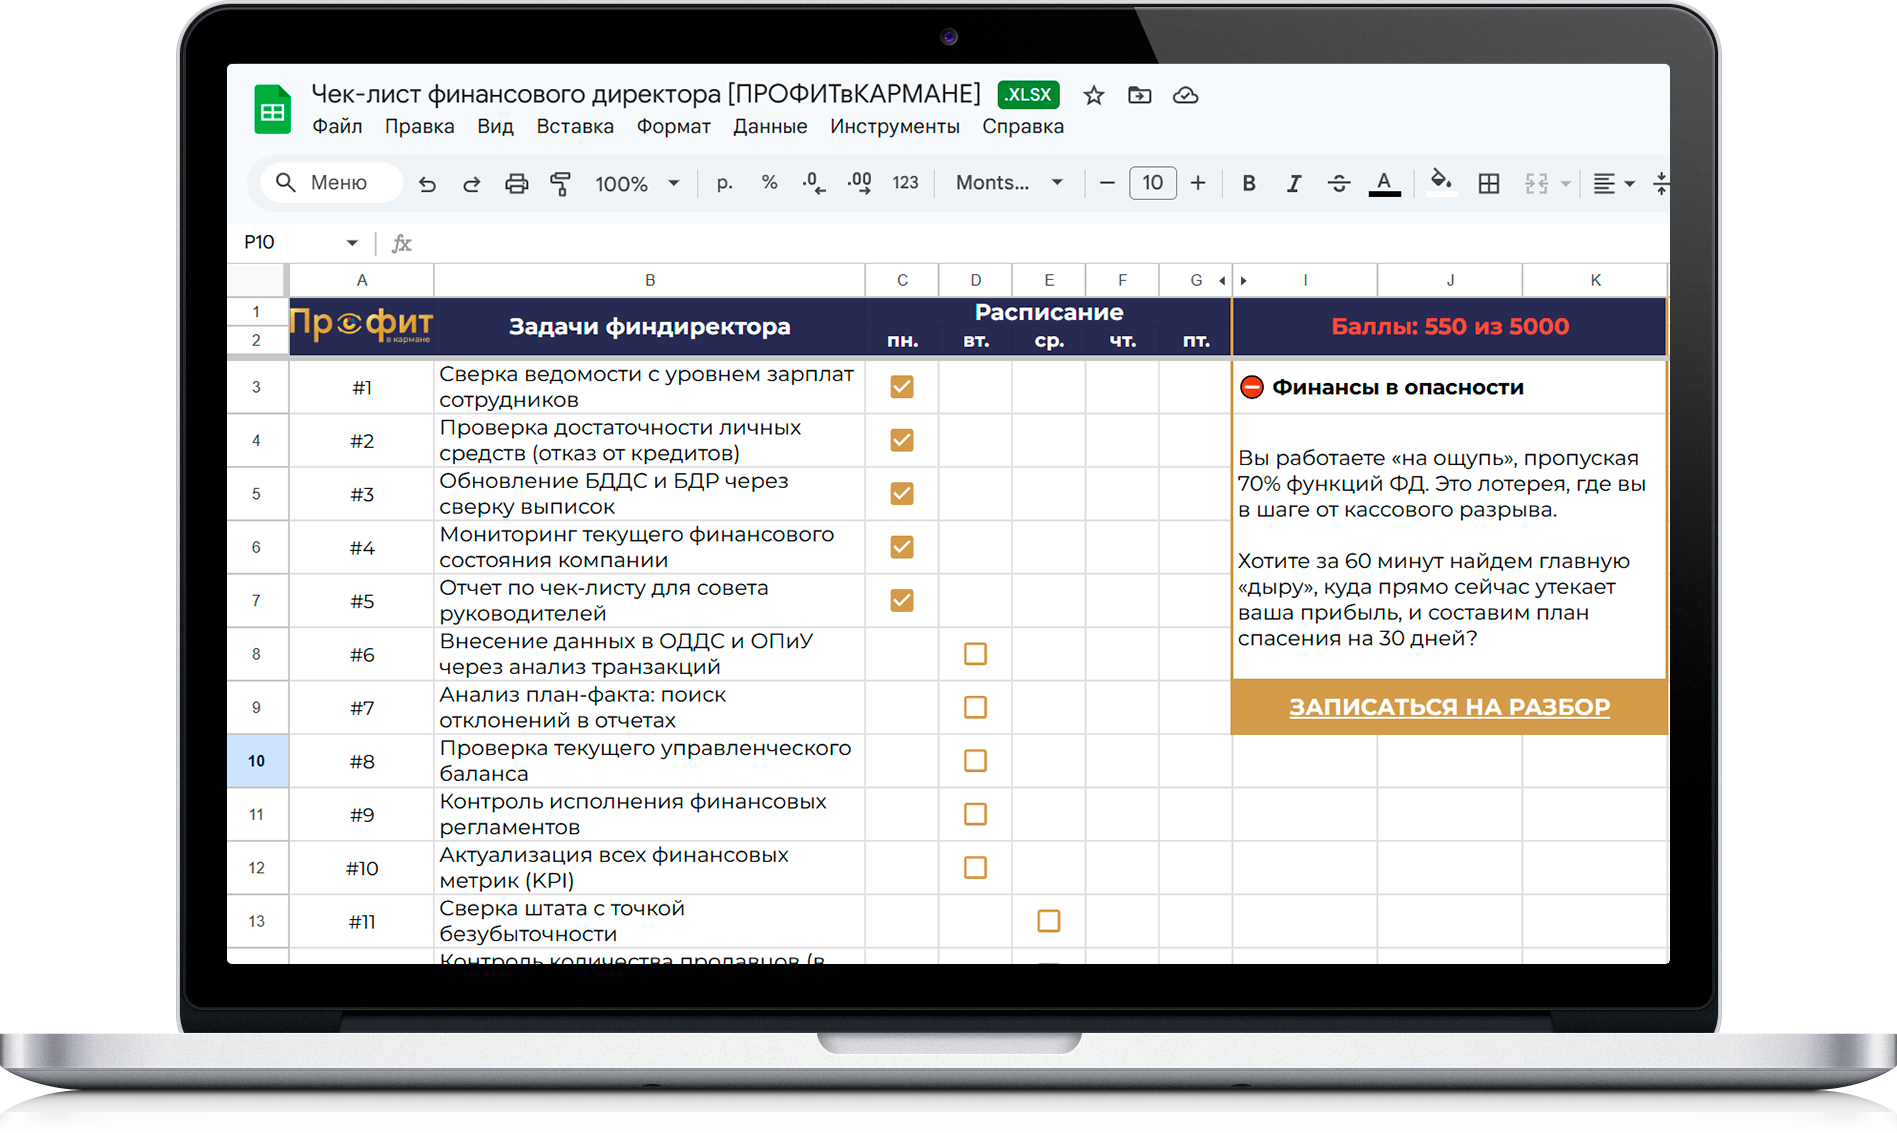Expand the Monts... font family dropdown

pyautogui.click(x=1008, y=183)
